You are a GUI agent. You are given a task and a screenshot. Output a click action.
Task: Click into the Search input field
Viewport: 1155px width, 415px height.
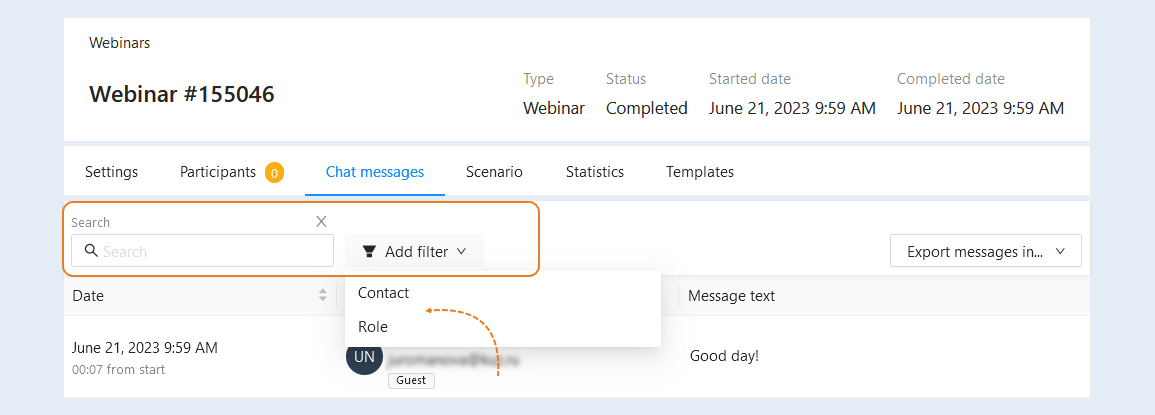(x=203, y=251)
